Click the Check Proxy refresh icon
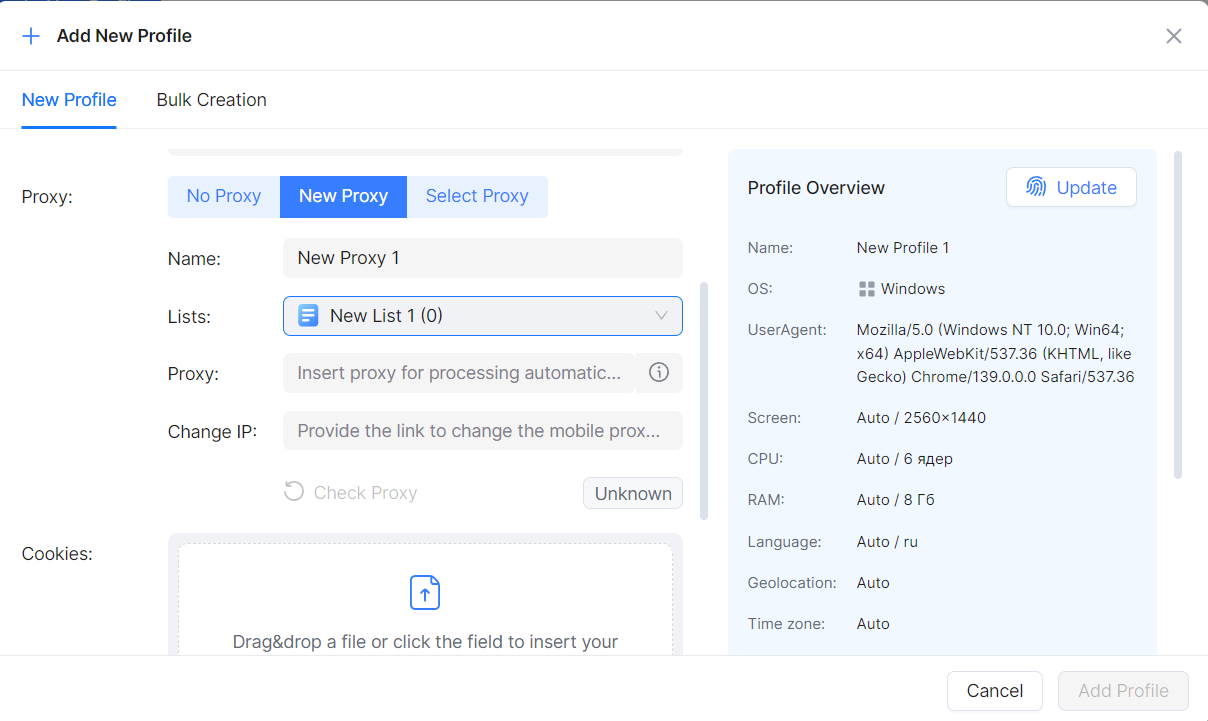Viewport: 1208px width, 721px height. coord(294,492)
